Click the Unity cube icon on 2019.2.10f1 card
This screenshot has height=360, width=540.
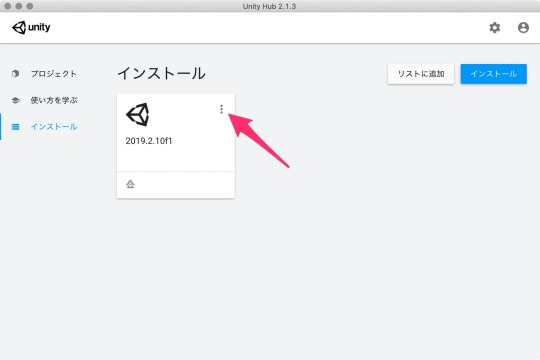pos(138,115)
